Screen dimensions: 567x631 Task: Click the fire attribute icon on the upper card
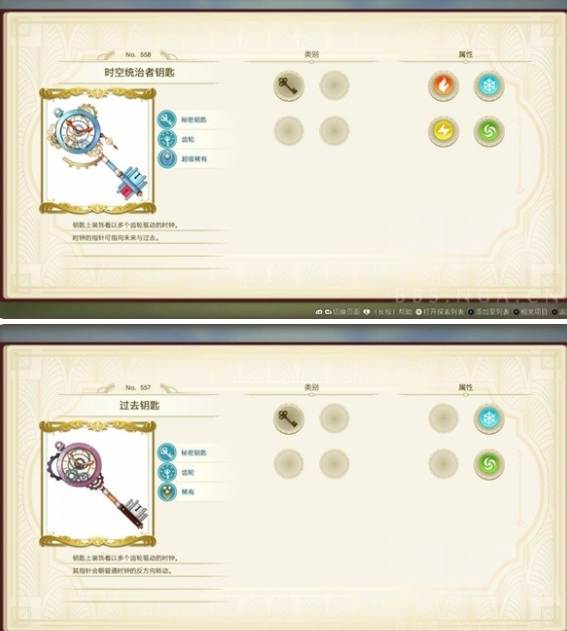tap(443, 86)
